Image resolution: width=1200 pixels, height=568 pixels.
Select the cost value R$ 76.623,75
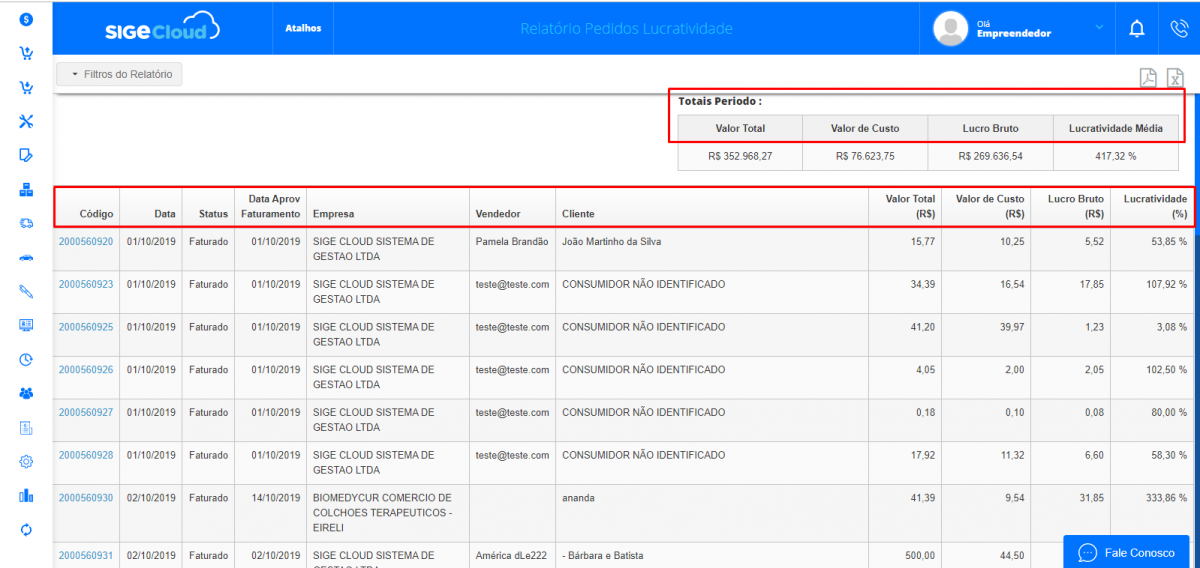click(x=865, y=157)
